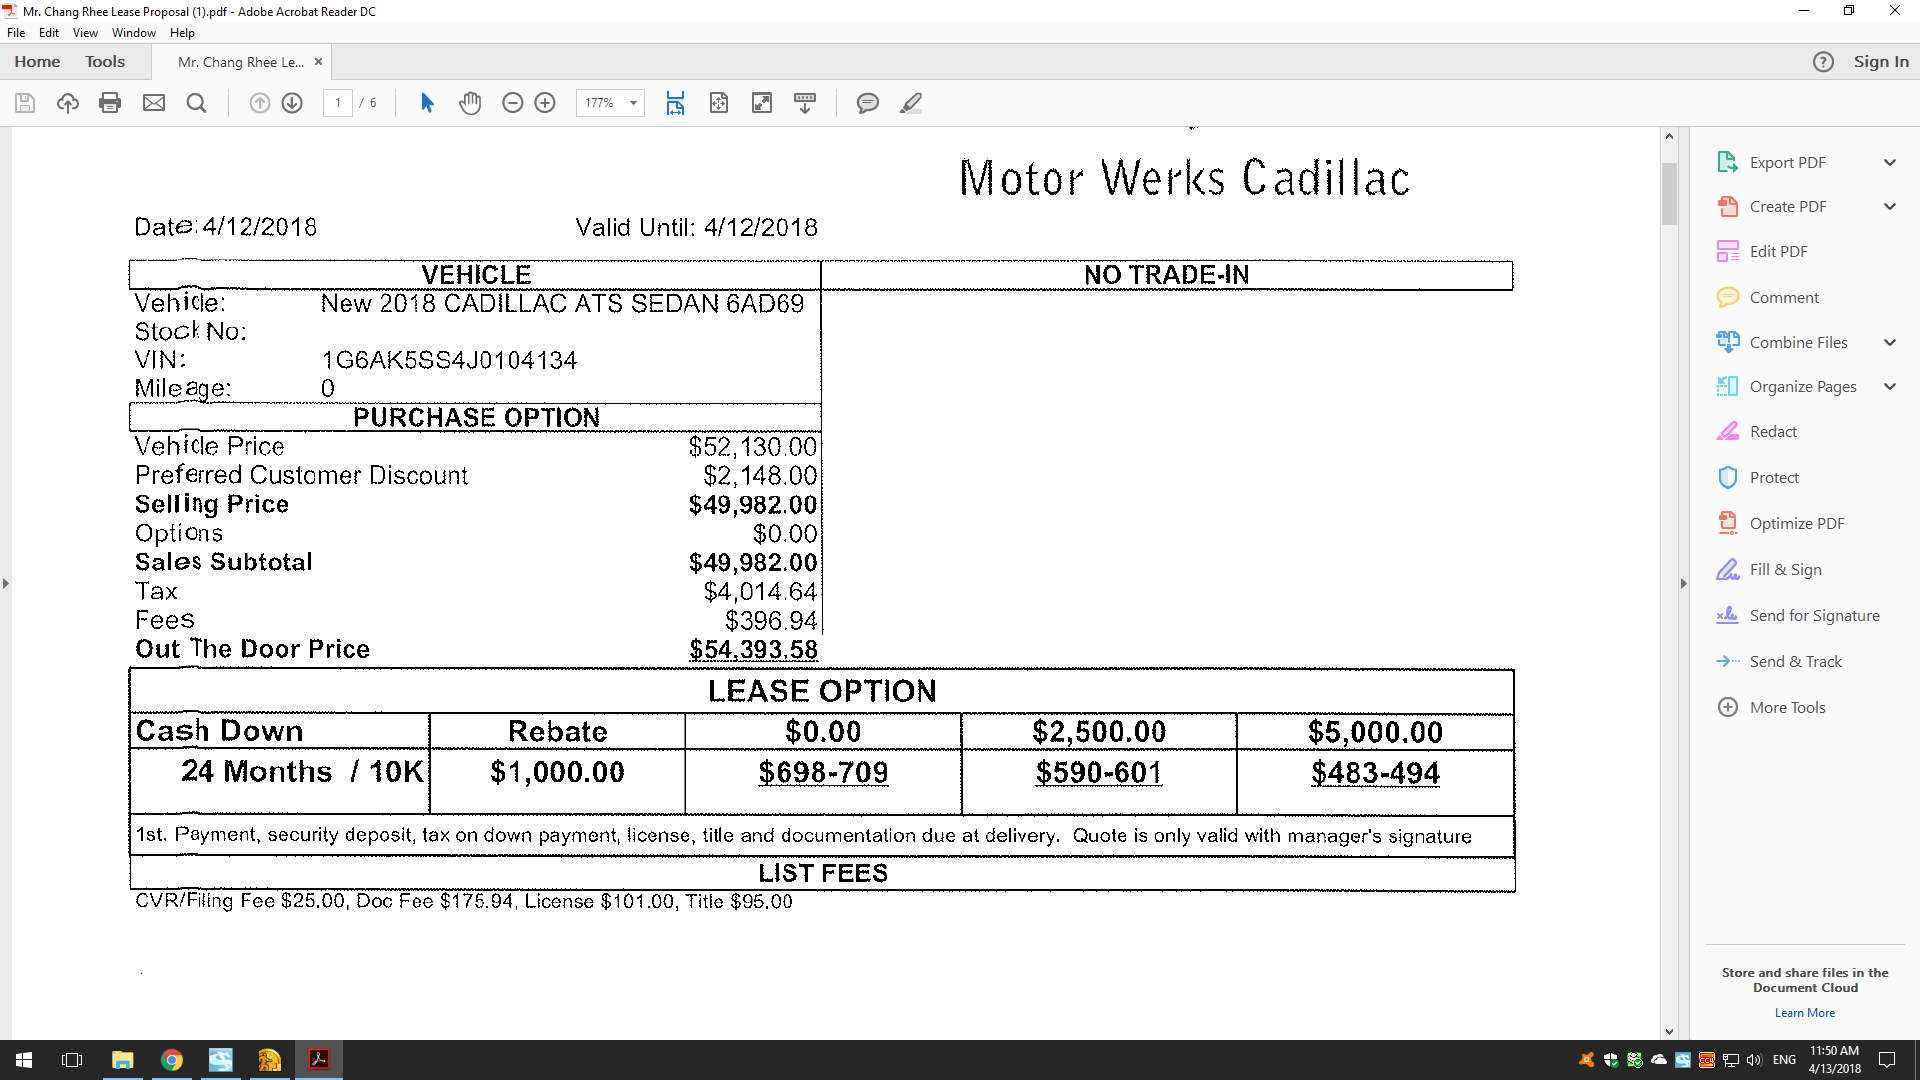Image resolution: width=1920 pixels, height=1080 pixels.
Task: Open the Optimize PDF tool
Action: (1796, 523)
